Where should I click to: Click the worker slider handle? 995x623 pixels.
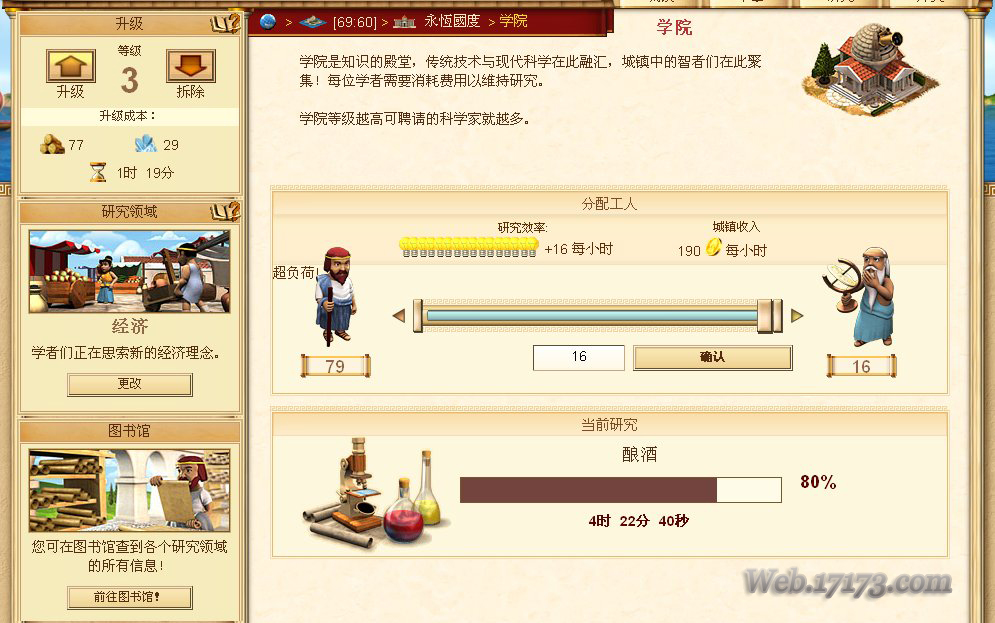[769, 316]
